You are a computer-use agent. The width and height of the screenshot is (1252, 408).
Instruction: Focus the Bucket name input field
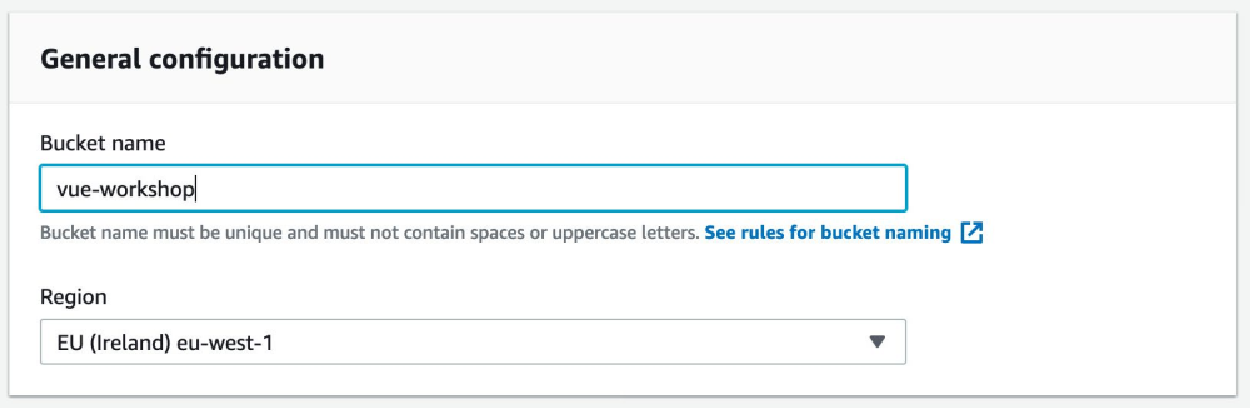[473, 189]
